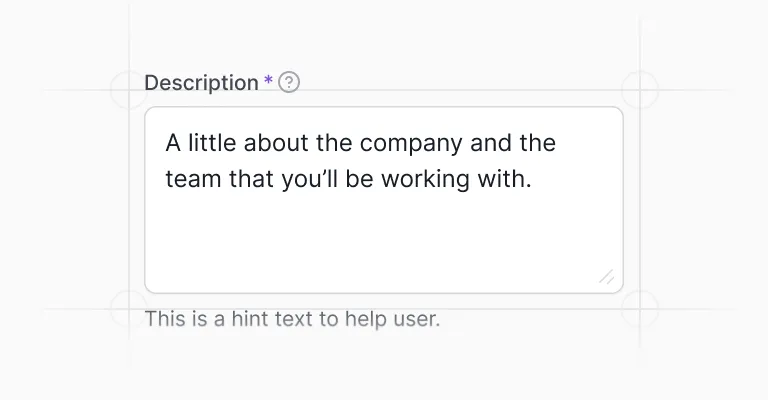
Task: Click the word "hint" in helper text
Action: click(250, 319)
